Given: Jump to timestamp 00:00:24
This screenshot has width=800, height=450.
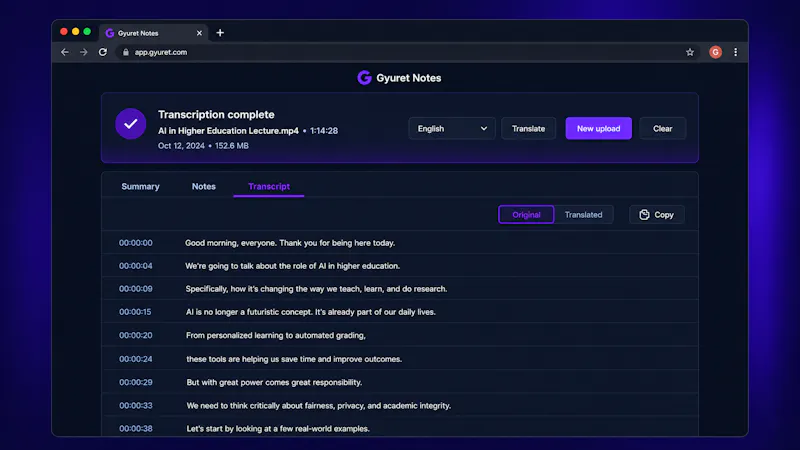Looking at the screenshot, I should 136,359.
